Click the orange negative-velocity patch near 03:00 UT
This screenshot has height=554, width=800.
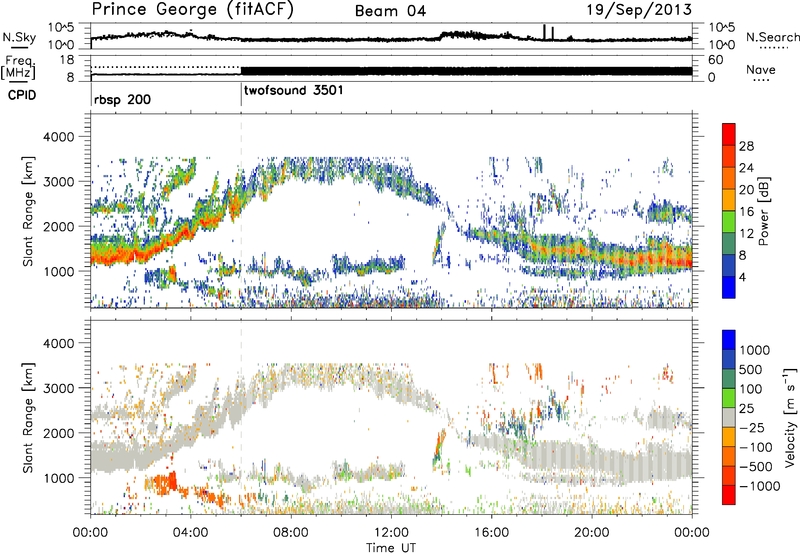pyautogui.click(x=164, y=483)
